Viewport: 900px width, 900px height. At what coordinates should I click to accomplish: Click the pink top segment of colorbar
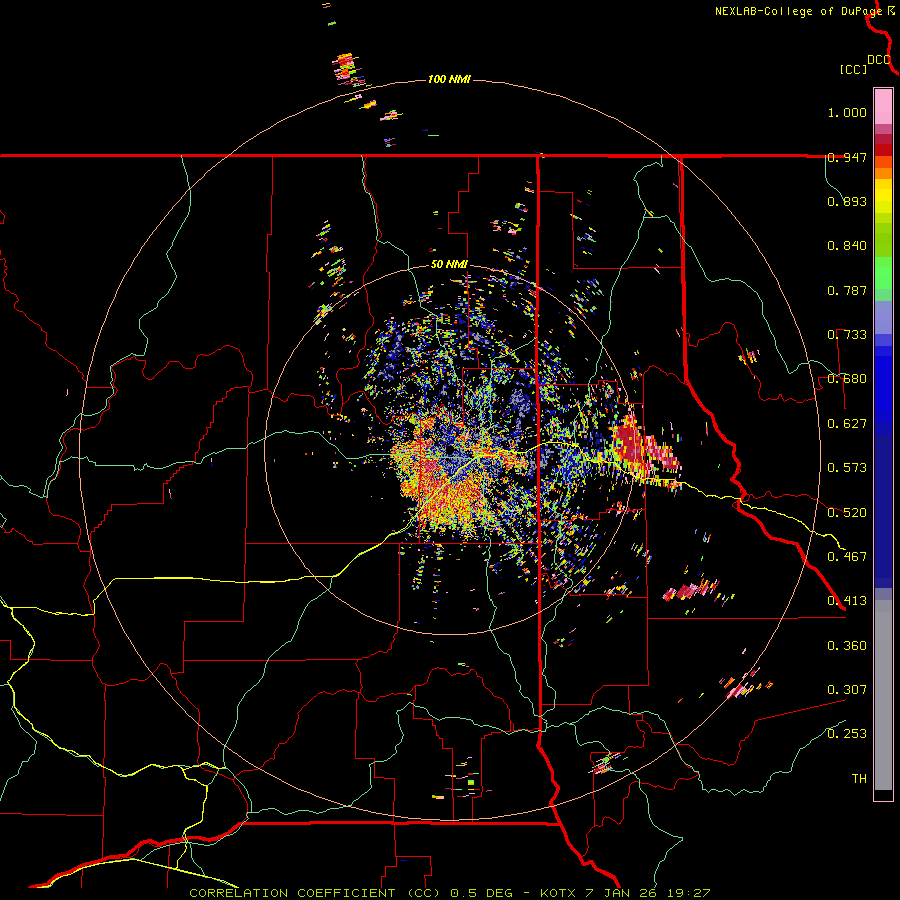coord(883,106)
